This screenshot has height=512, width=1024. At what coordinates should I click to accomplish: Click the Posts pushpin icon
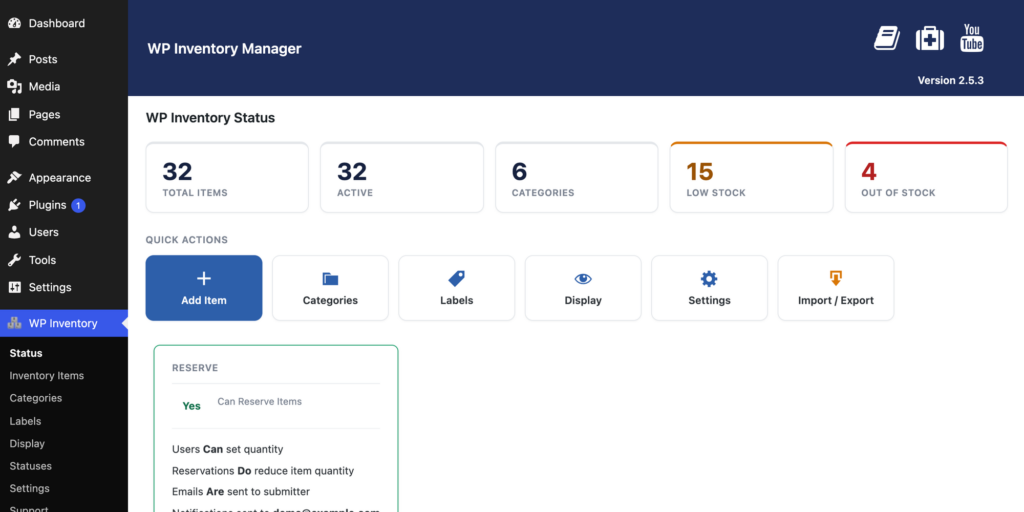tap(14, 59)
